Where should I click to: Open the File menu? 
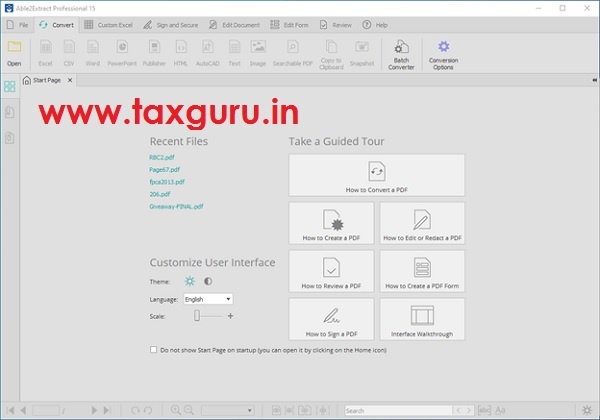18,25
